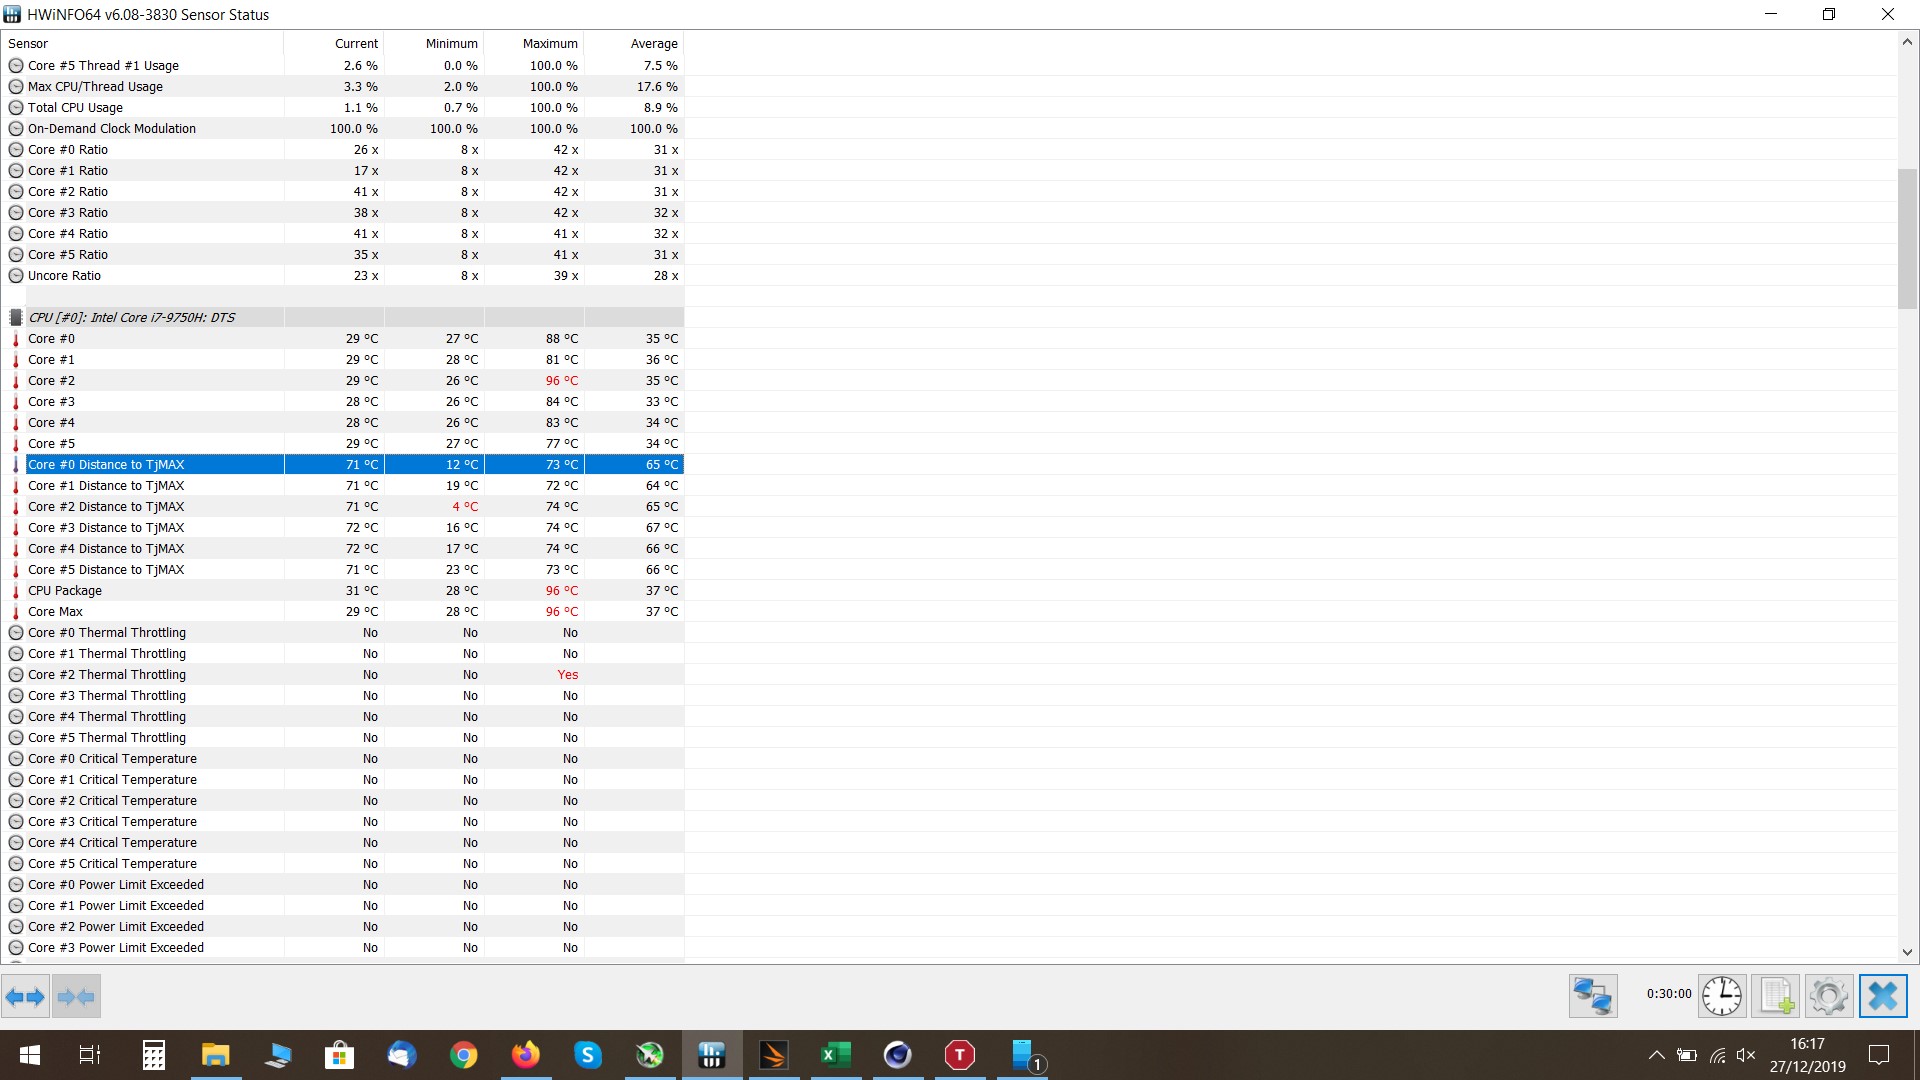The height and width of the screenshot is (1080, 1920).
Task: Switch to Firefox in taskbar
Action: click(525, 1055)
